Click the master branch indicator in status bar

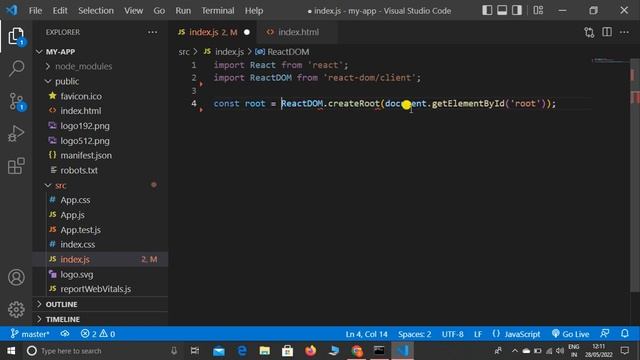pos(30,334)
